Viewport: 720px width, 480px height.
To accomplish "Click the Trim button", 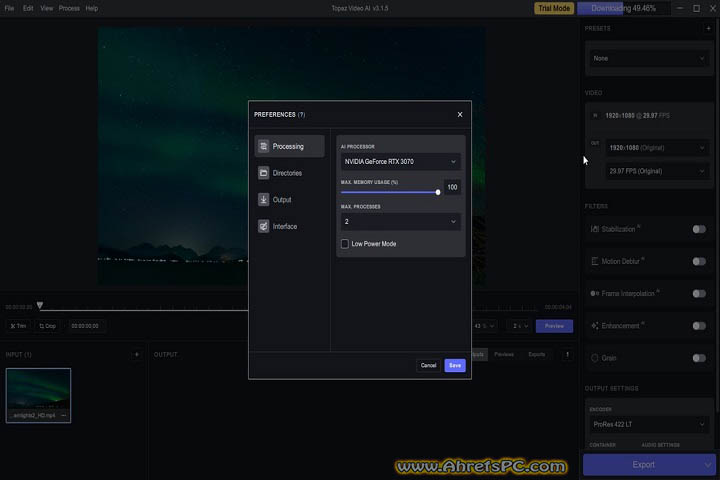I will 18,326.
